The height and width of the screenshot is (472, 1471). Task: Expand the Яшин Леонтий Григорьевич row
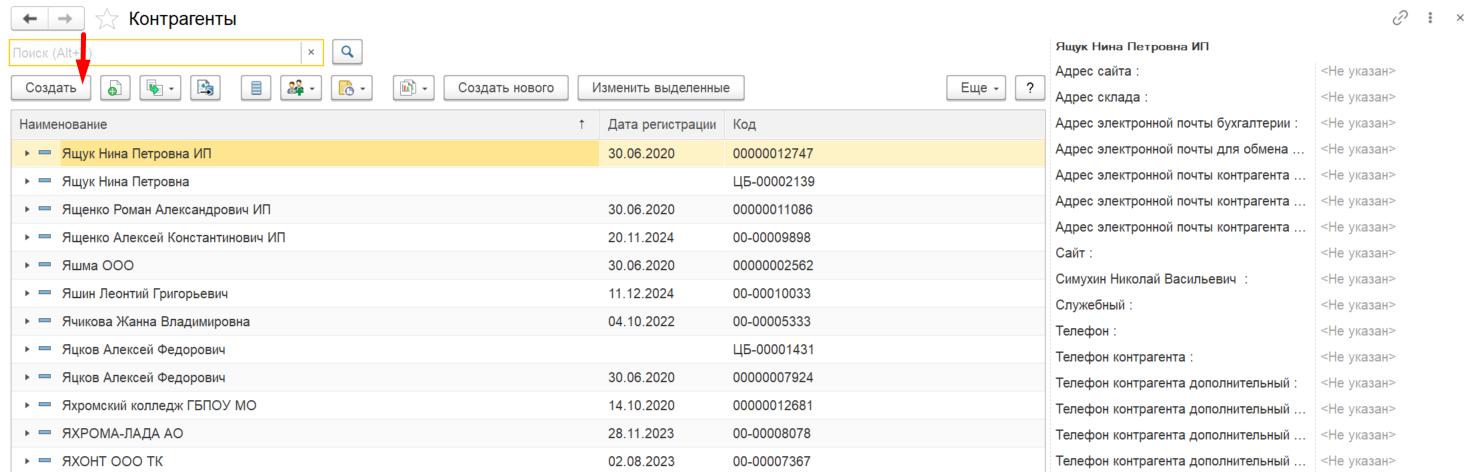(27, 294)
